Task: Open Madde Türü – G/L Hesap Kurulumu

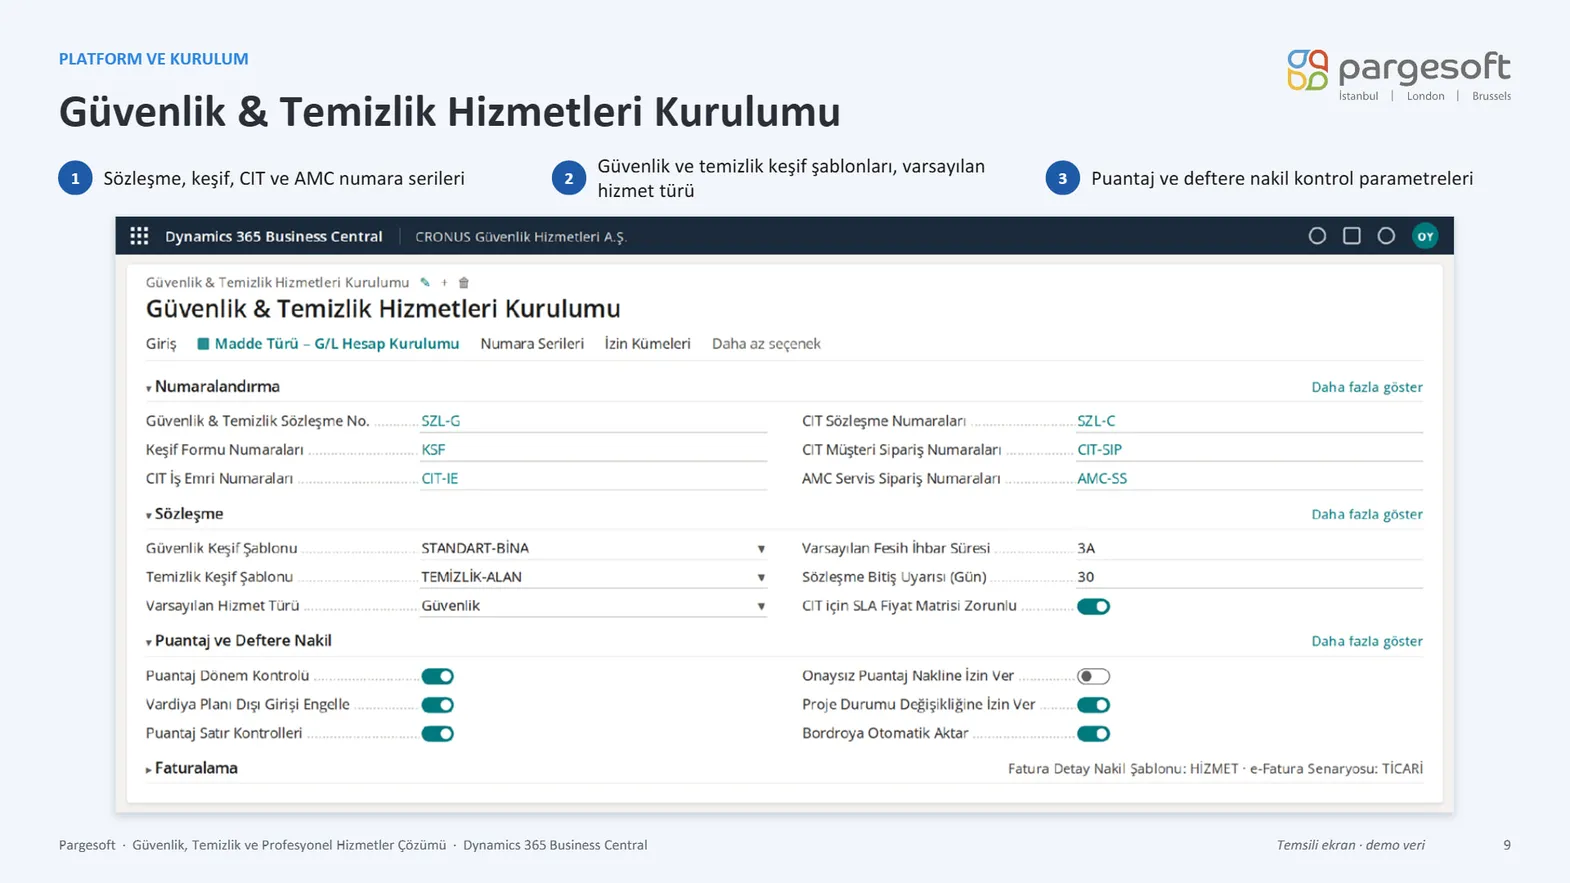Action: (x=328, y=344)
